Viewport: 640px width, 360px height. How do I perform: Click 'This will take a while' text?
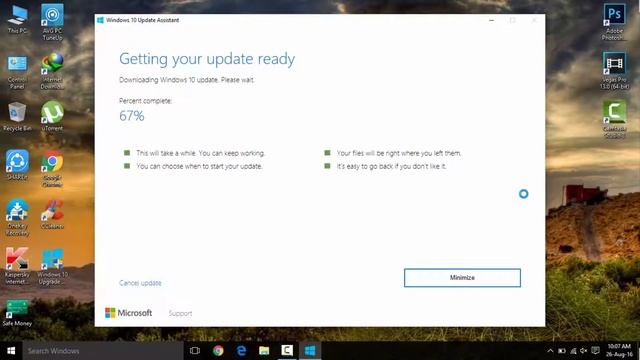tap(200, 153)
